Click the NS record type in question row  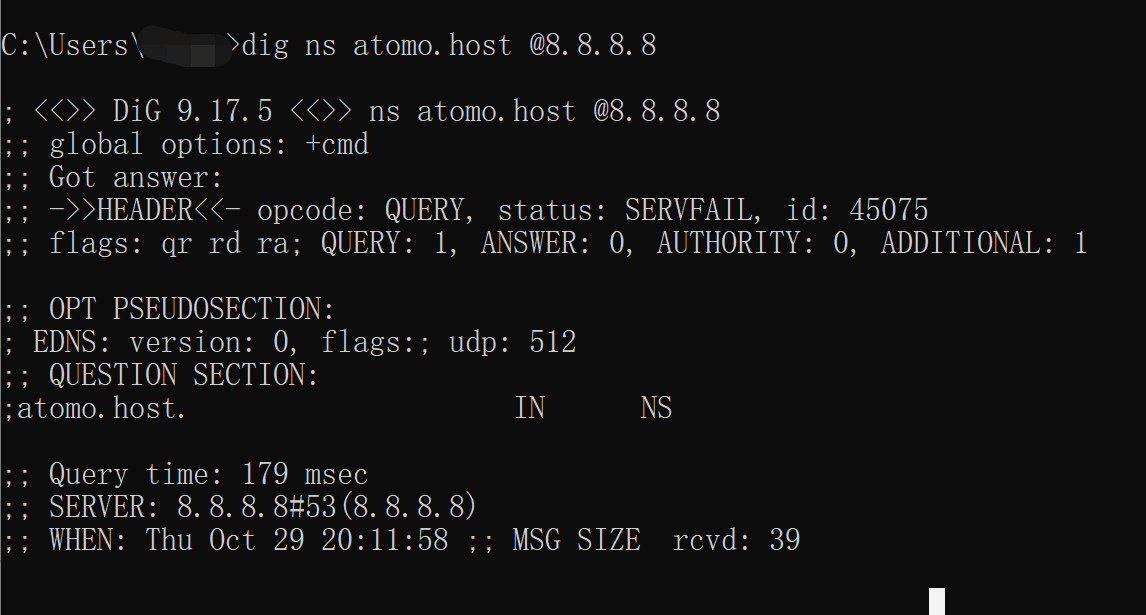tap(656, 408)
